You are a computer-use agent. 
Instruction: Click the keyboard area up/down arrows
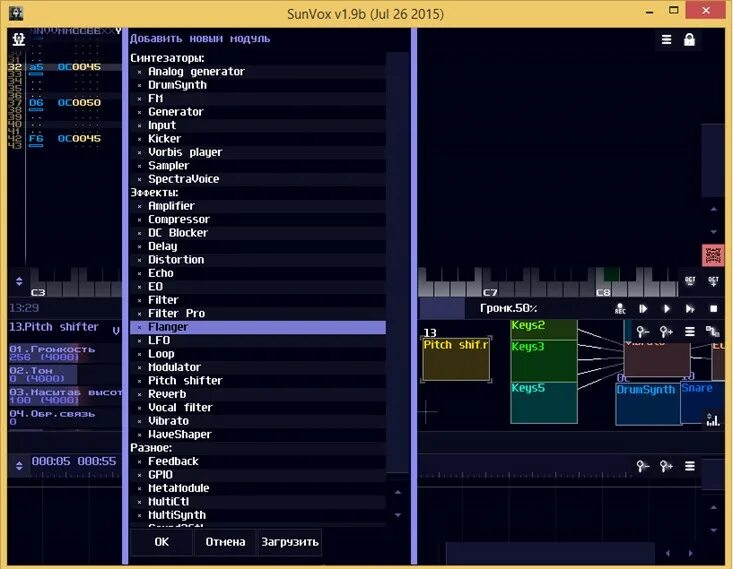[19, 281]
